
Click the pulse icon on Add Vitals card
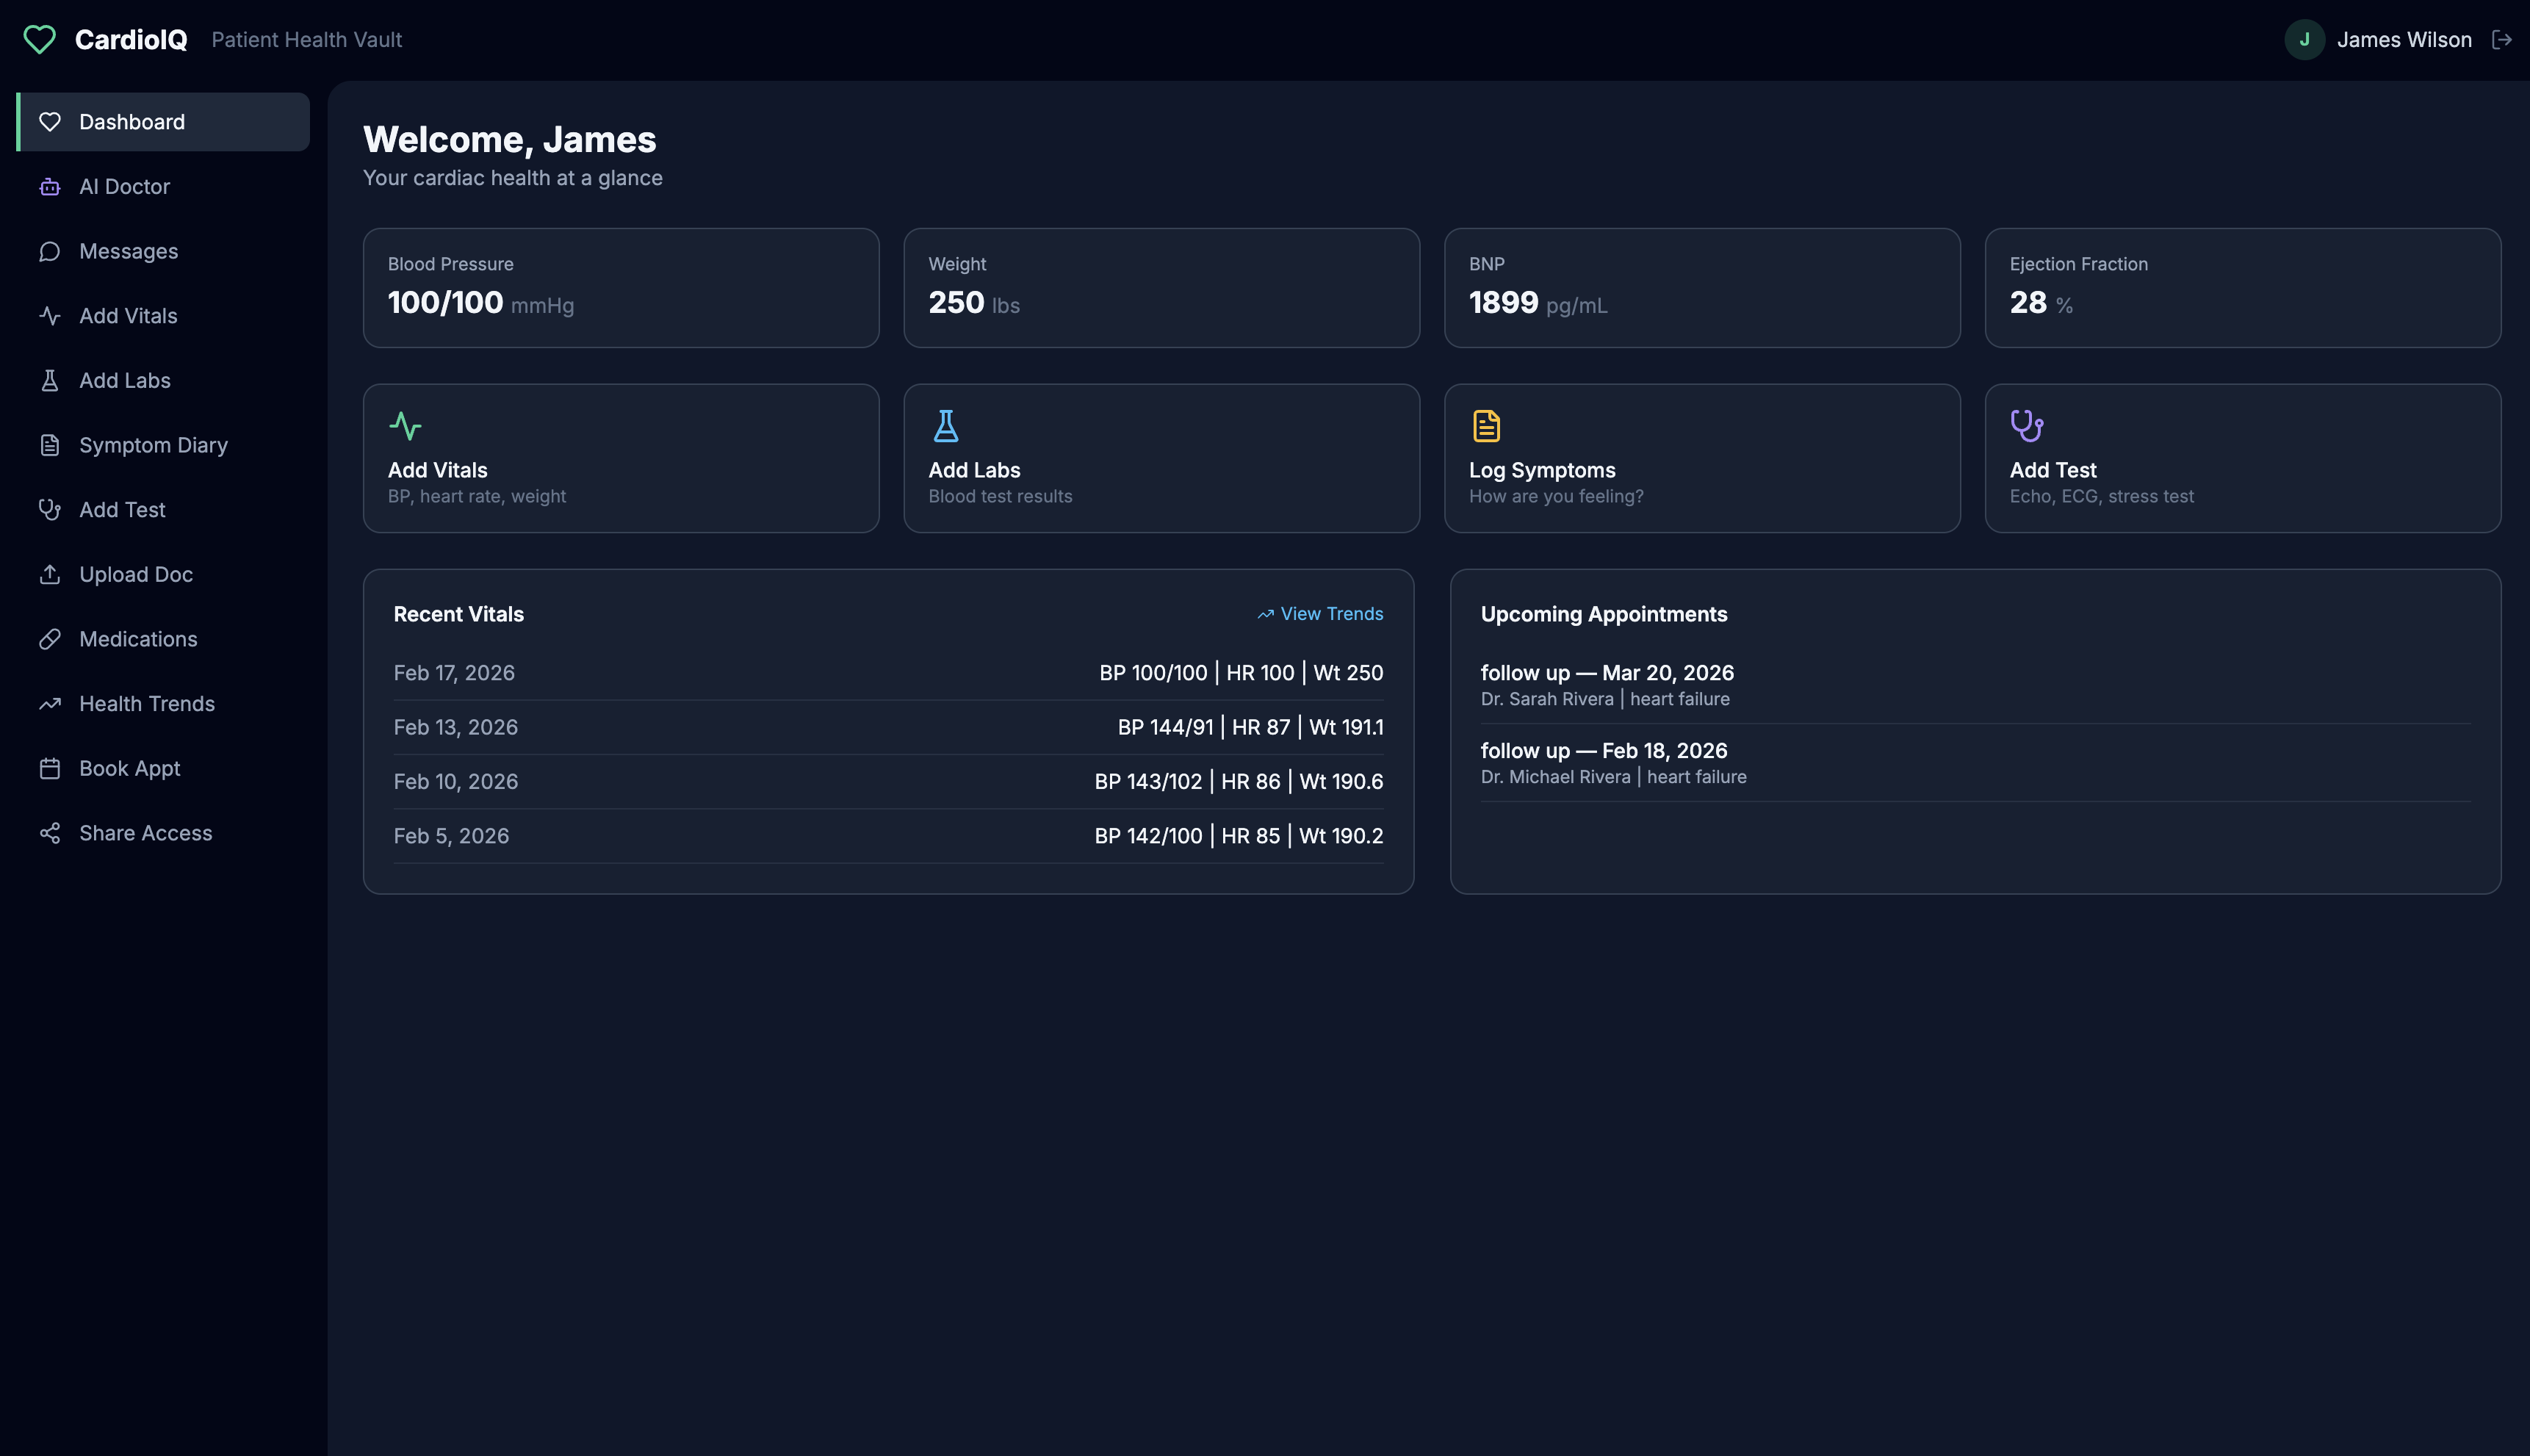tap(405, 426)
